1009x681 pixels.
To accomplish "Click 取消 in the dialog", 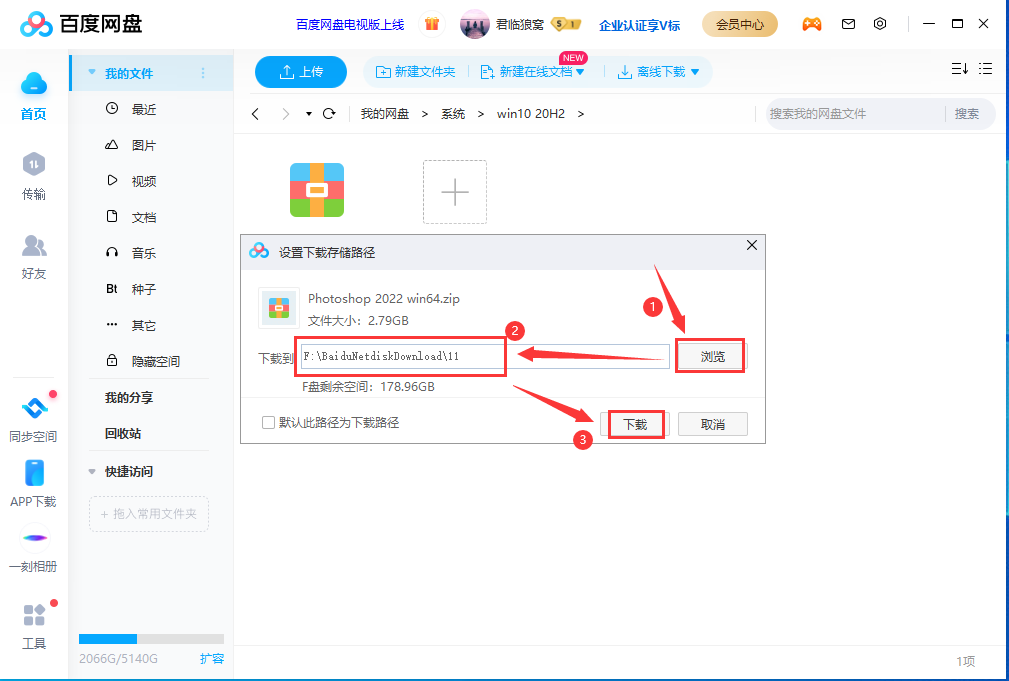I will 712,424.
